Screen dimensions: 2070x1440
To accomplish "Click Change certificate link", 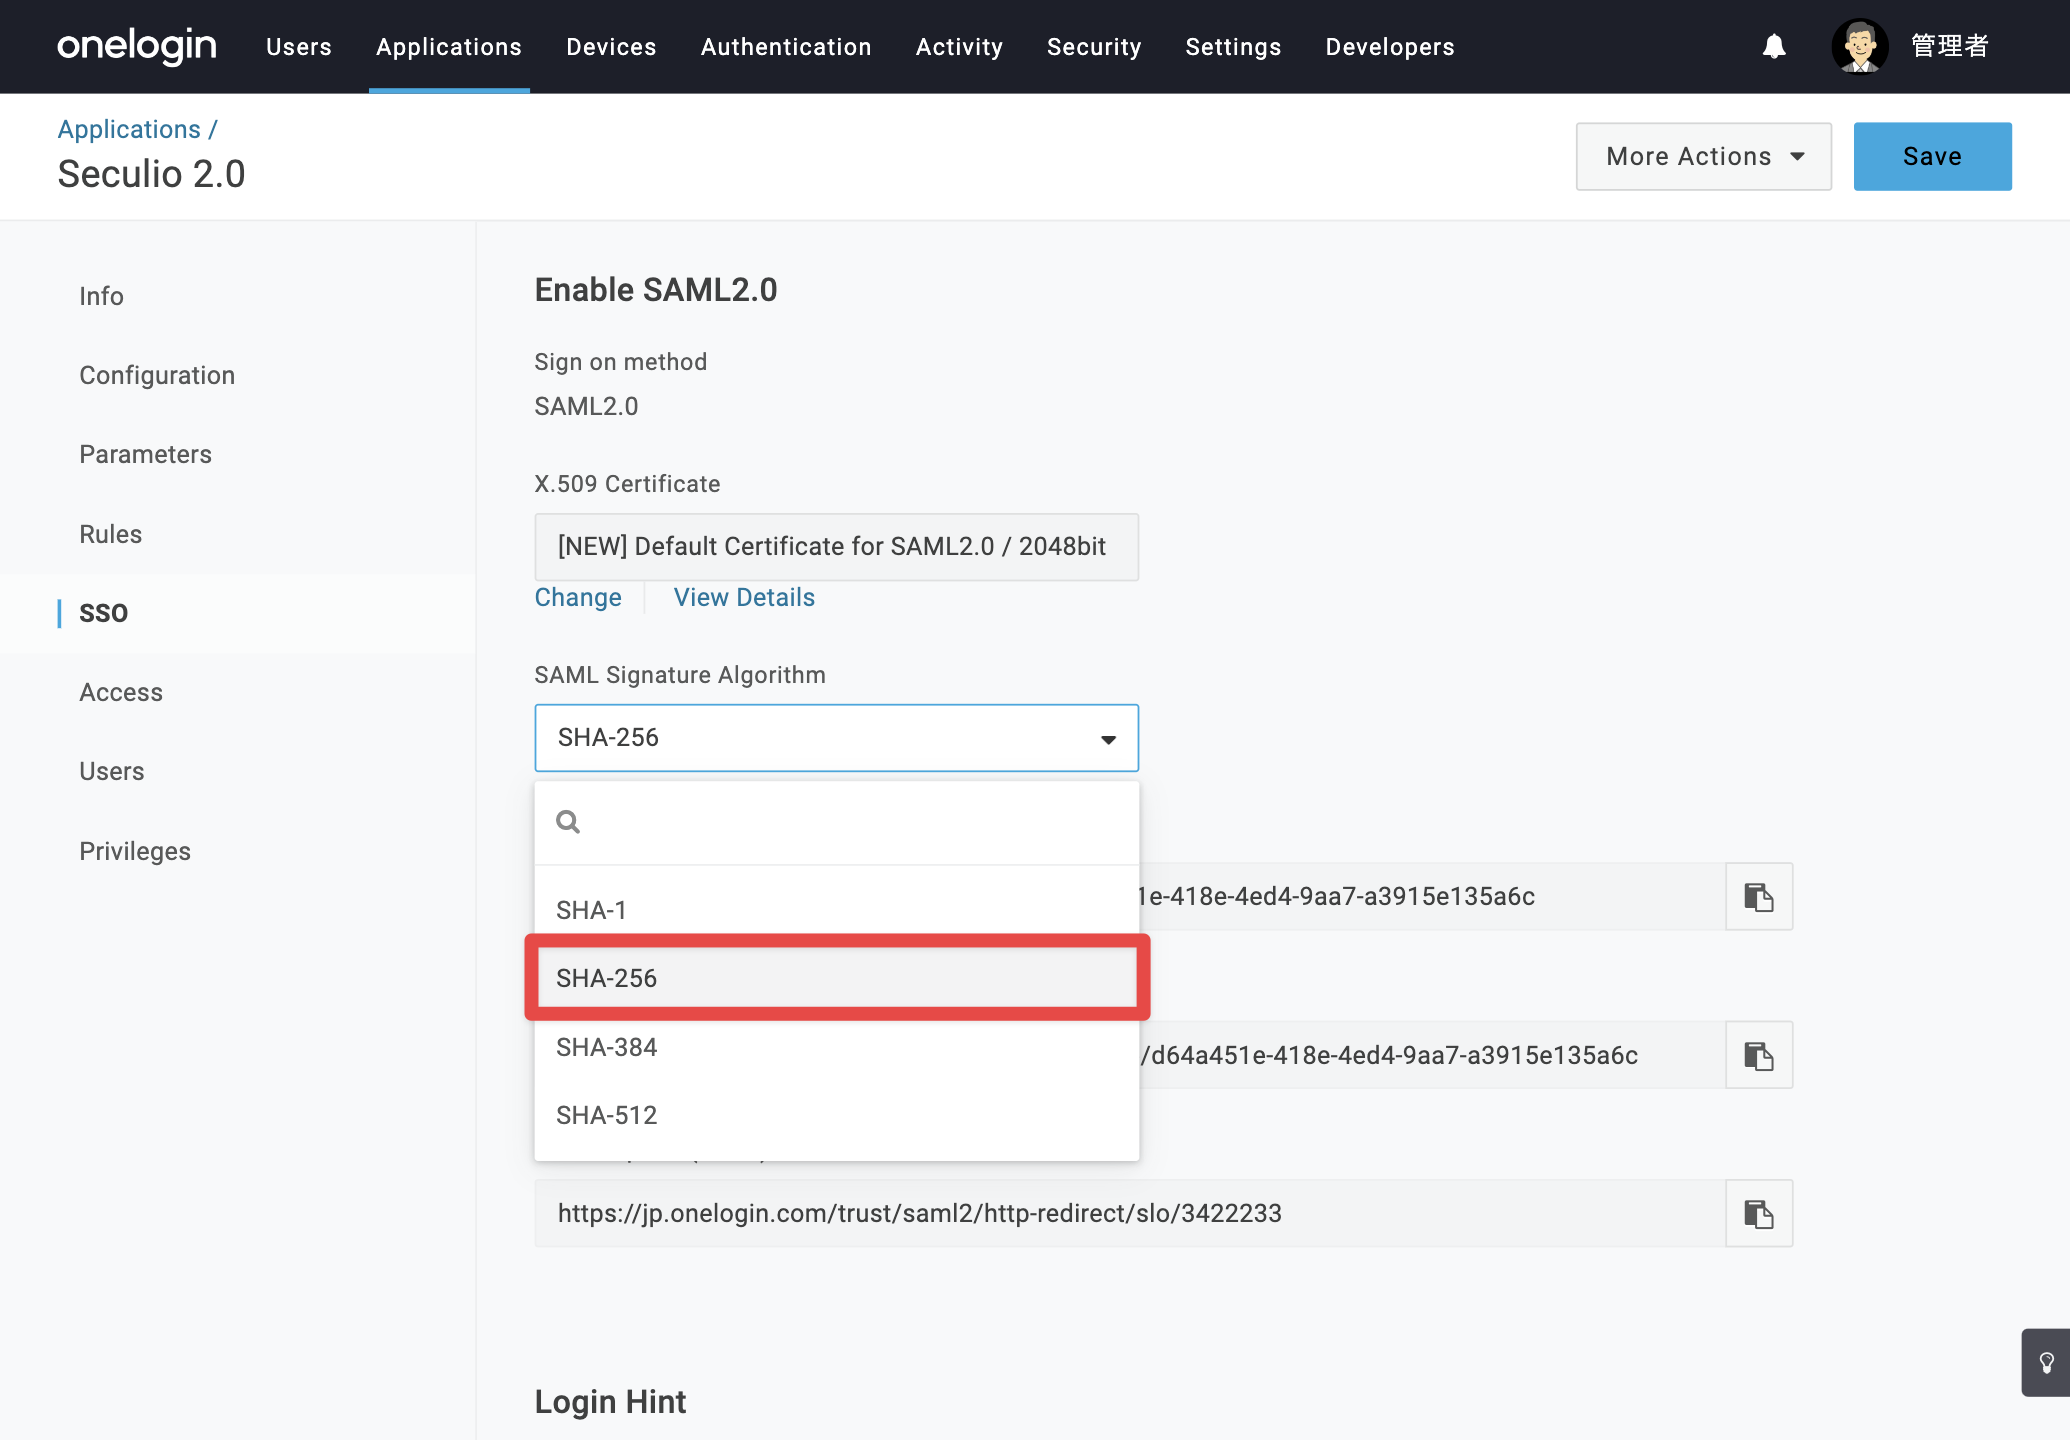I will (578, 598).
